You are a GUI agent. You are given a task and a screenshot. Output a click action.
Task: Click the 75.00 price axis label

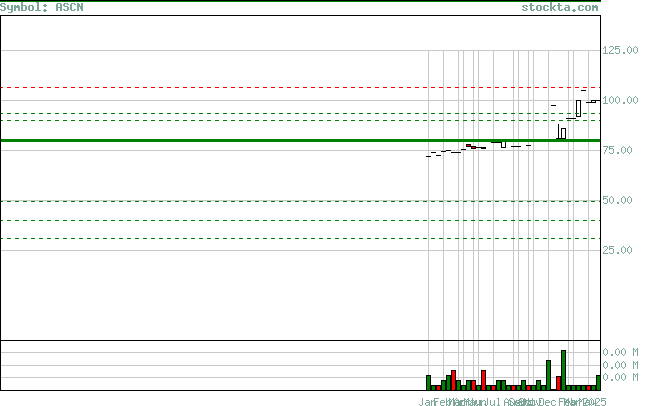617,150
